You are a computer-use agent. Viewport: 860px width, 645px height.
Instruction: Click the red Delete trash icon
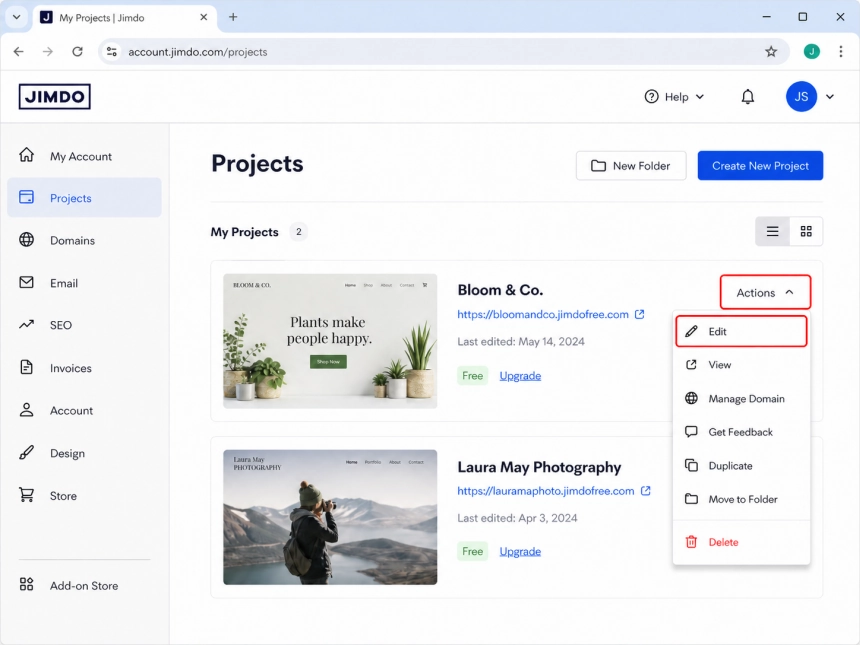click(x=691, y=542)
